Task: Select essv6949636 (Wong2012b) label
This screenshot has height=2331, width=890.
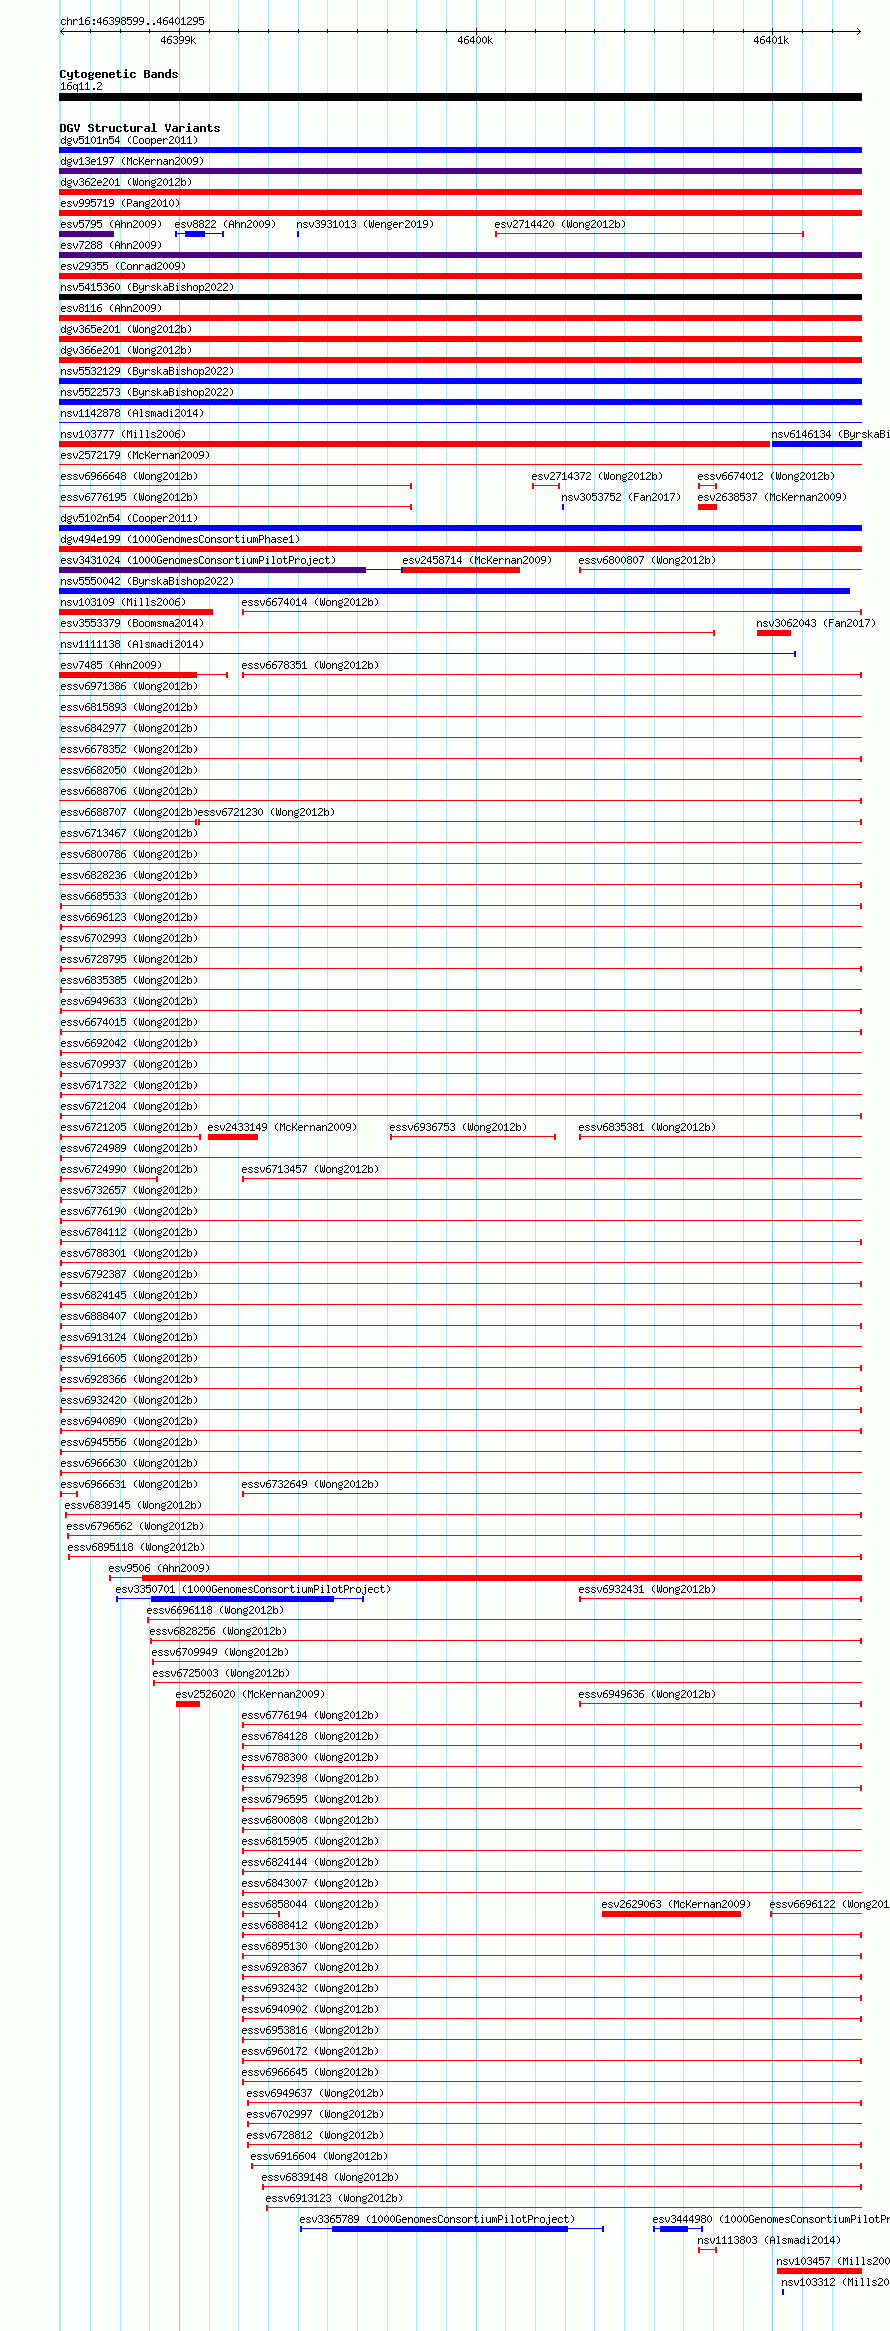Action: tap(647, 1694)
